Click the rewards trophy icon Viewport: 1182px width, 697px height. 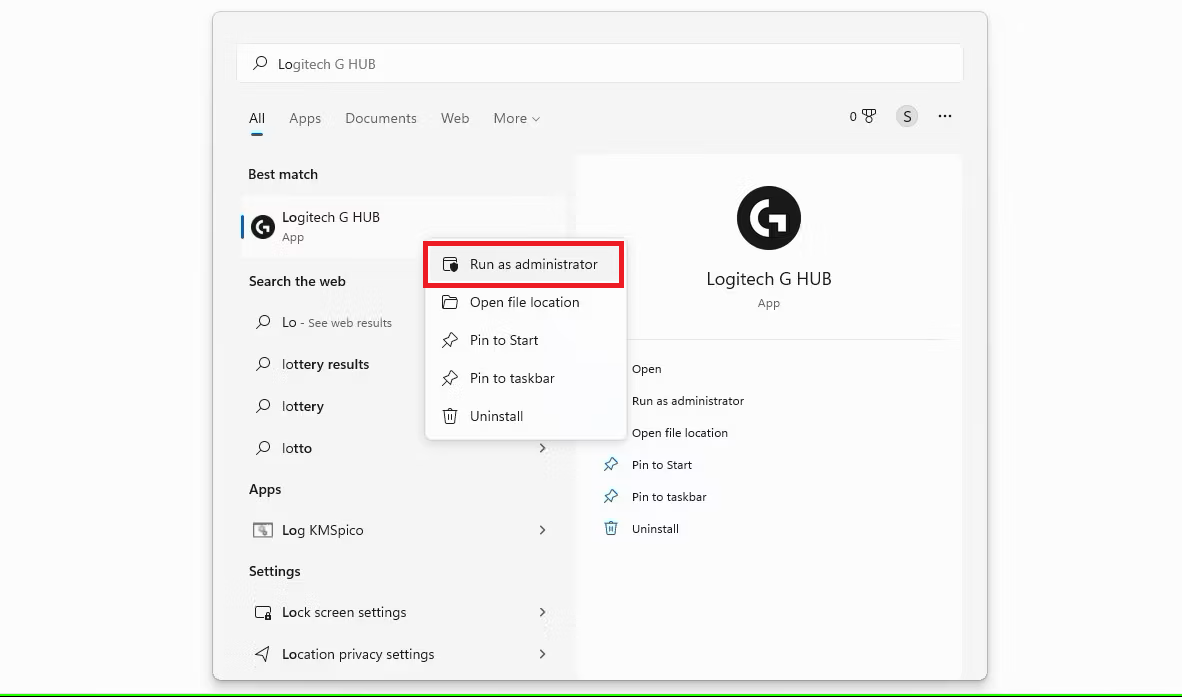(868, 117)
